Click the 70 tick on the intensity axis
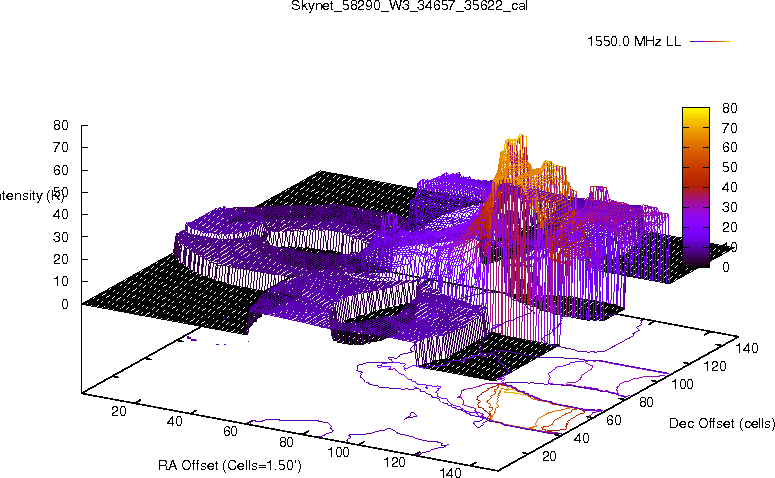Screen dimensions: 775x478 [61, 147]
